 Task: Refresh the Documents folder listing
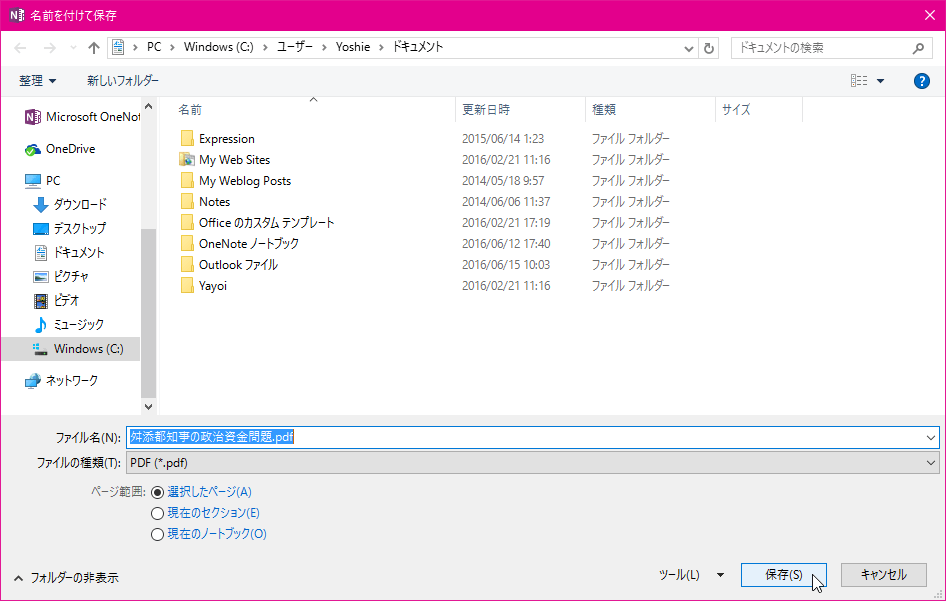coord(709,48)
